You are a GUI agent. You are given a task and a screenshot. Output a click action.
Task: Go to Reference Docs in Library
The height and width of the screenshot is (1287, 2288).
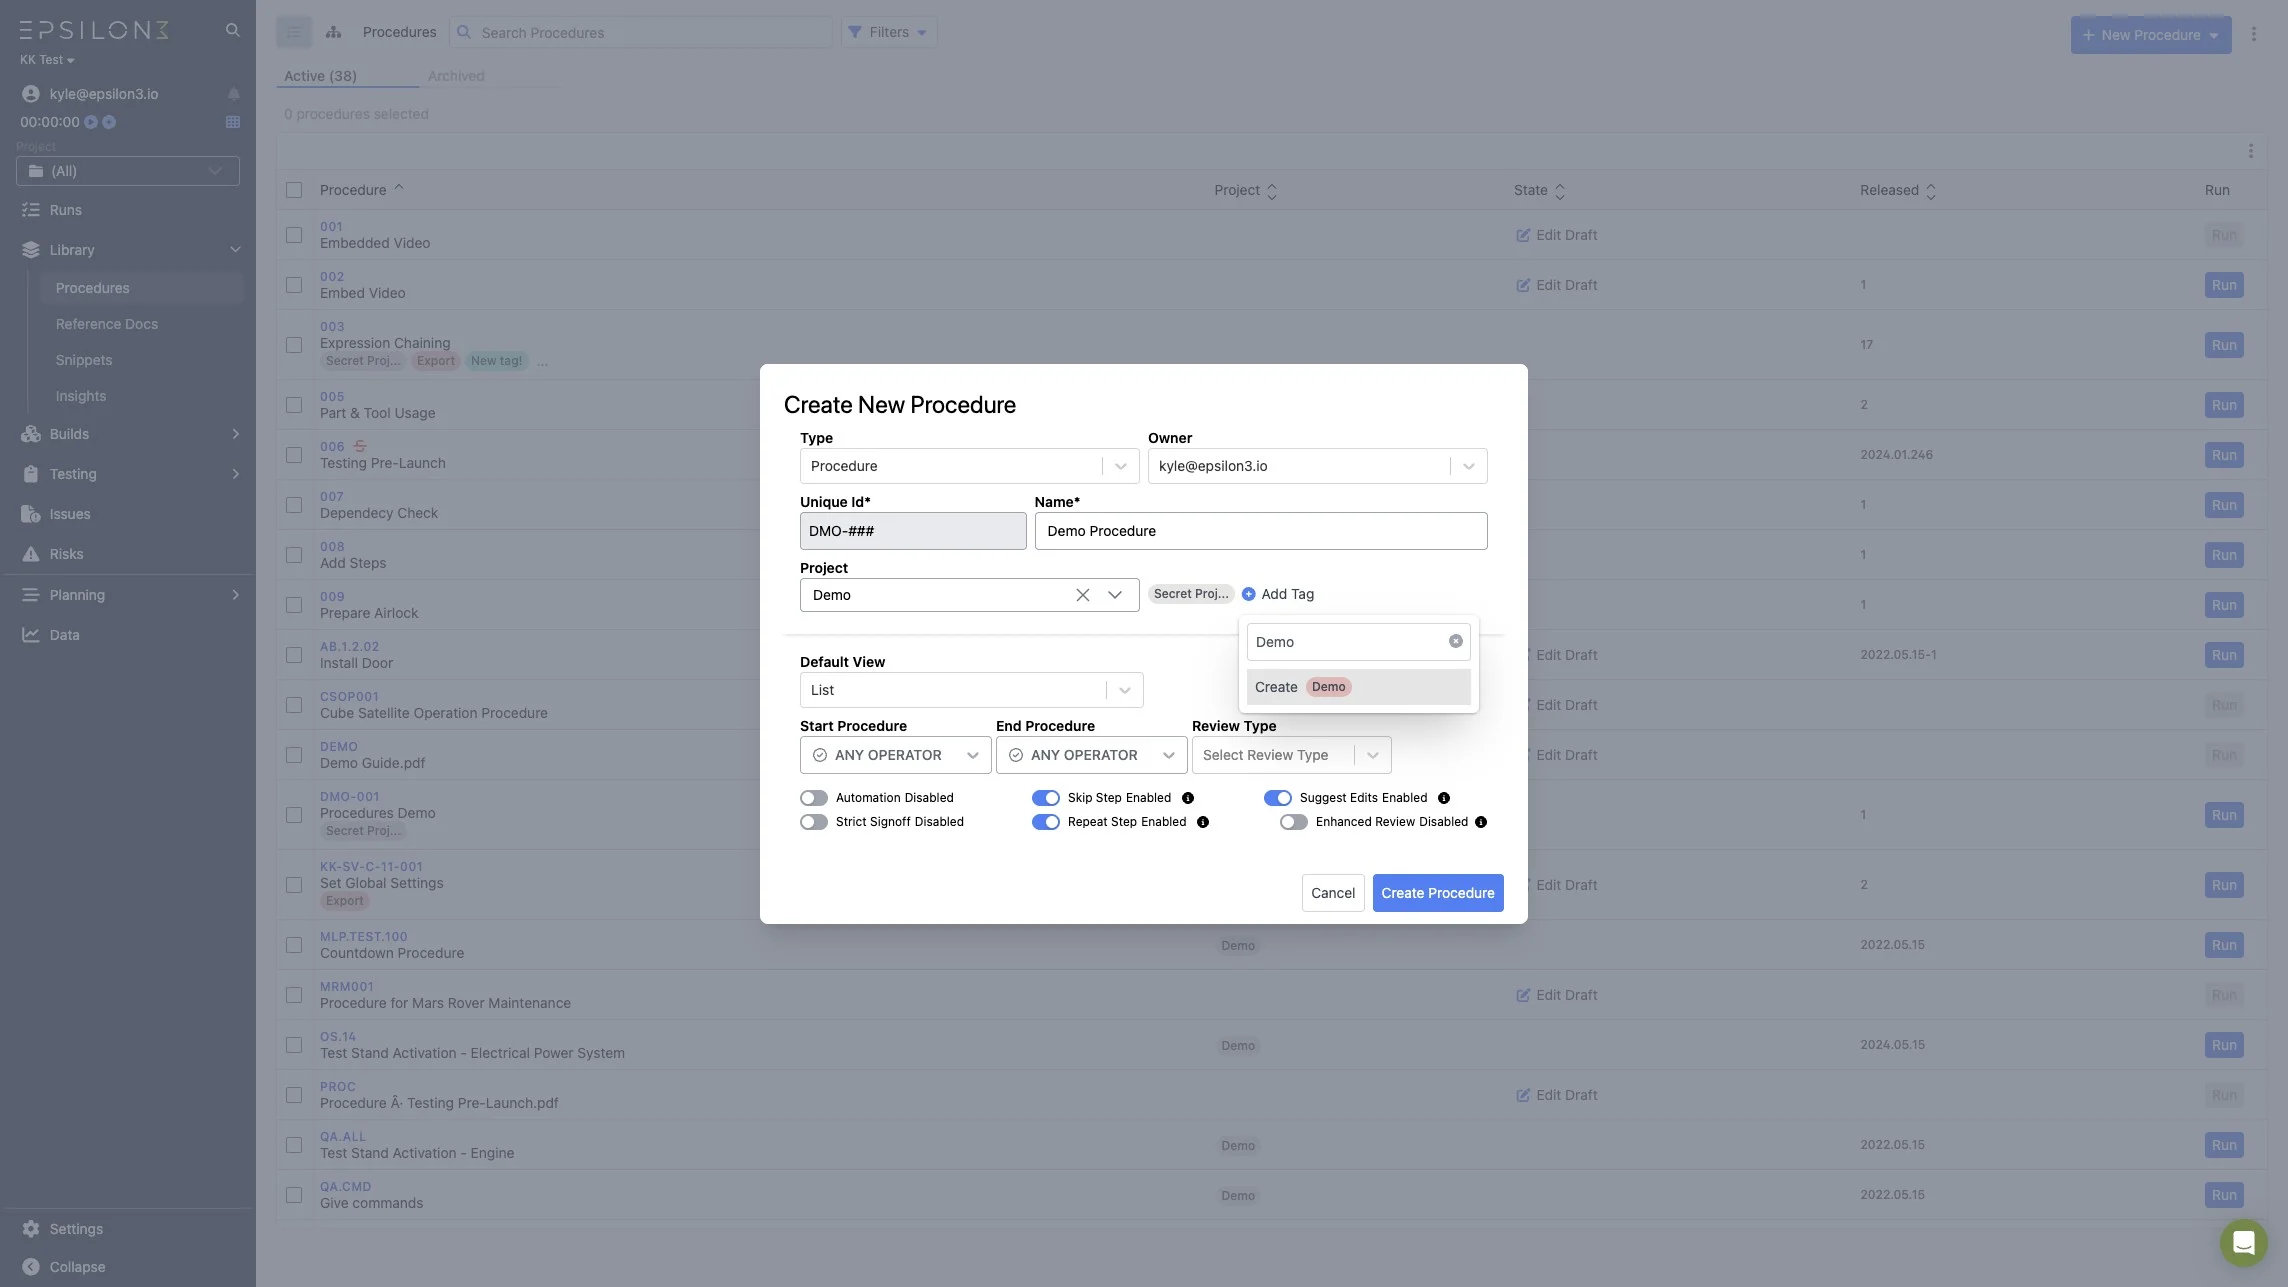(x=107, y=324)
